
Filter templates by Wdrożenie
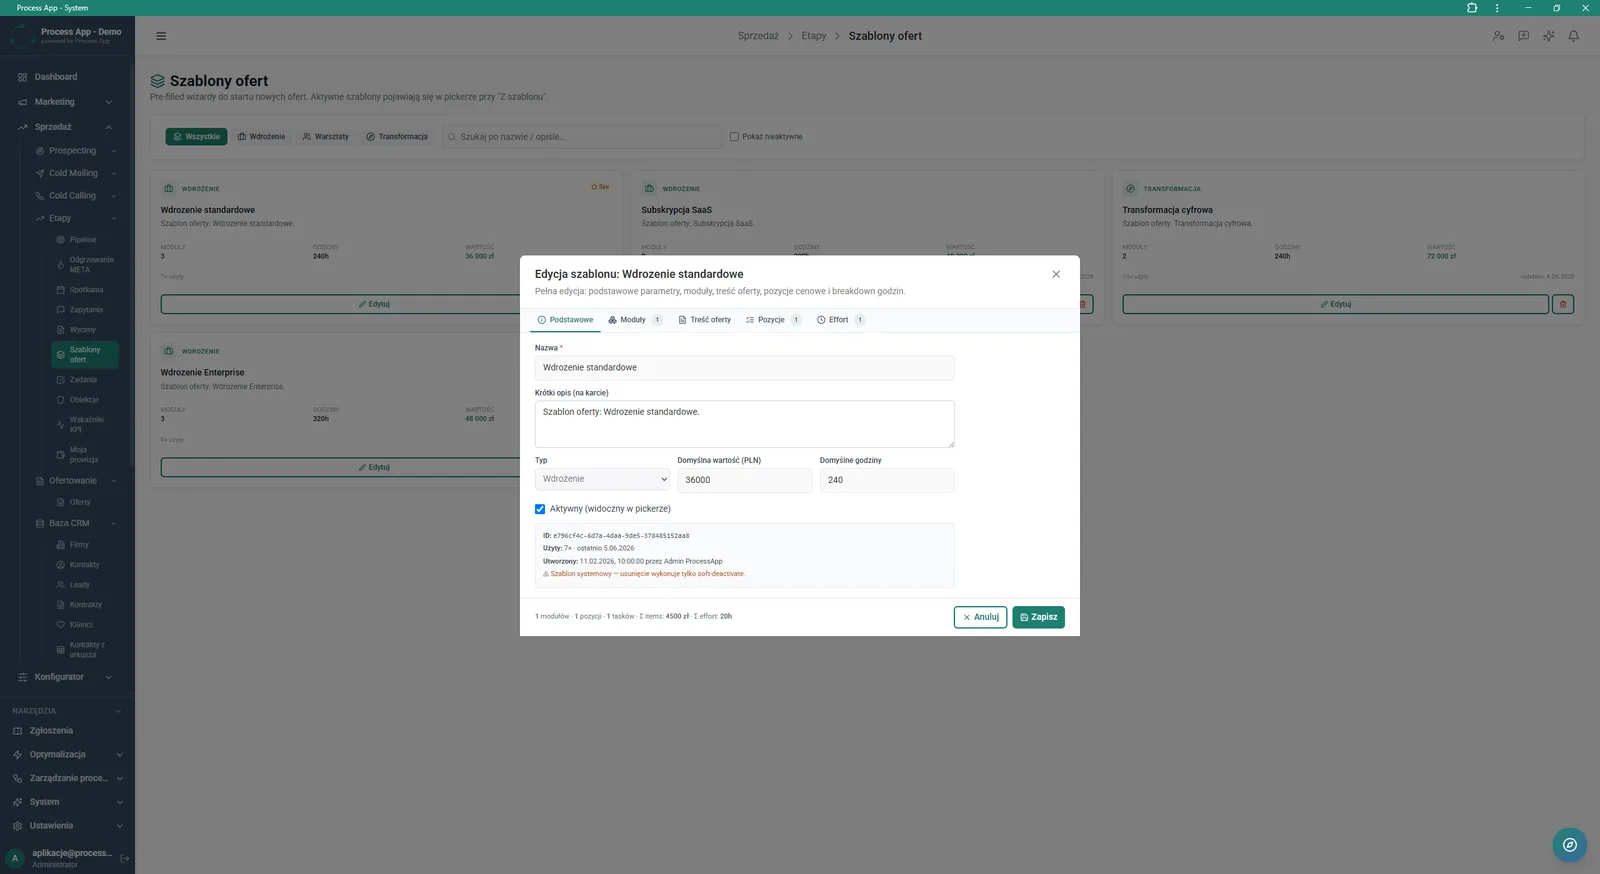(x=261, y=137)
